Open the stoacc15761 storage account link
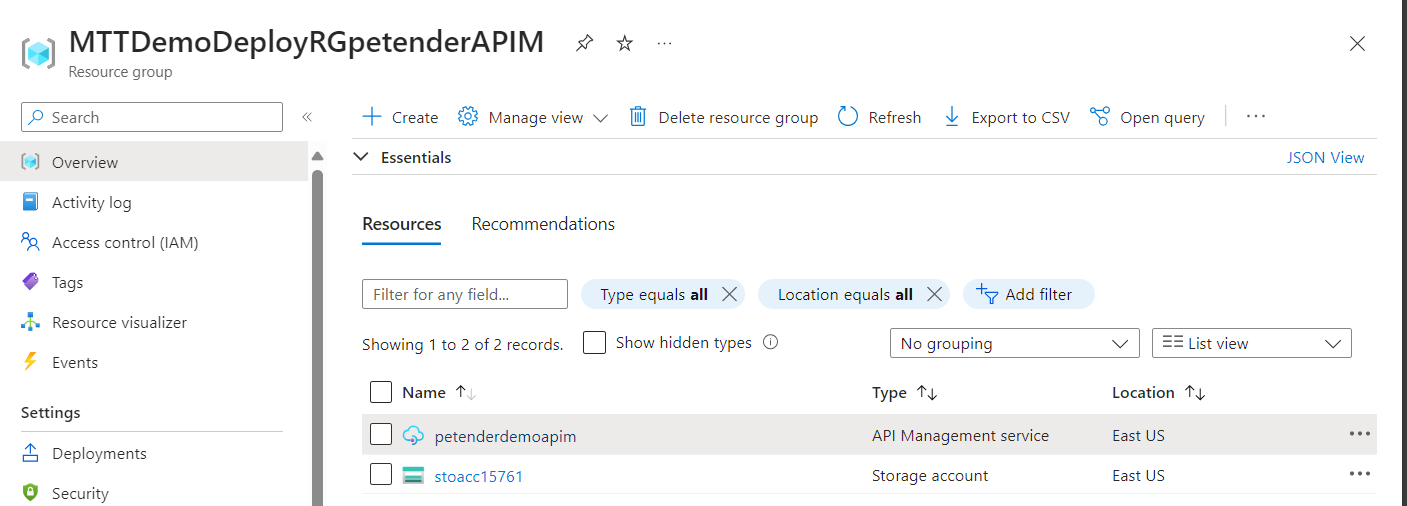Image resolution: width=1407 pixels, height=506 pixels. pyautogui.click(x=479, y=476)
